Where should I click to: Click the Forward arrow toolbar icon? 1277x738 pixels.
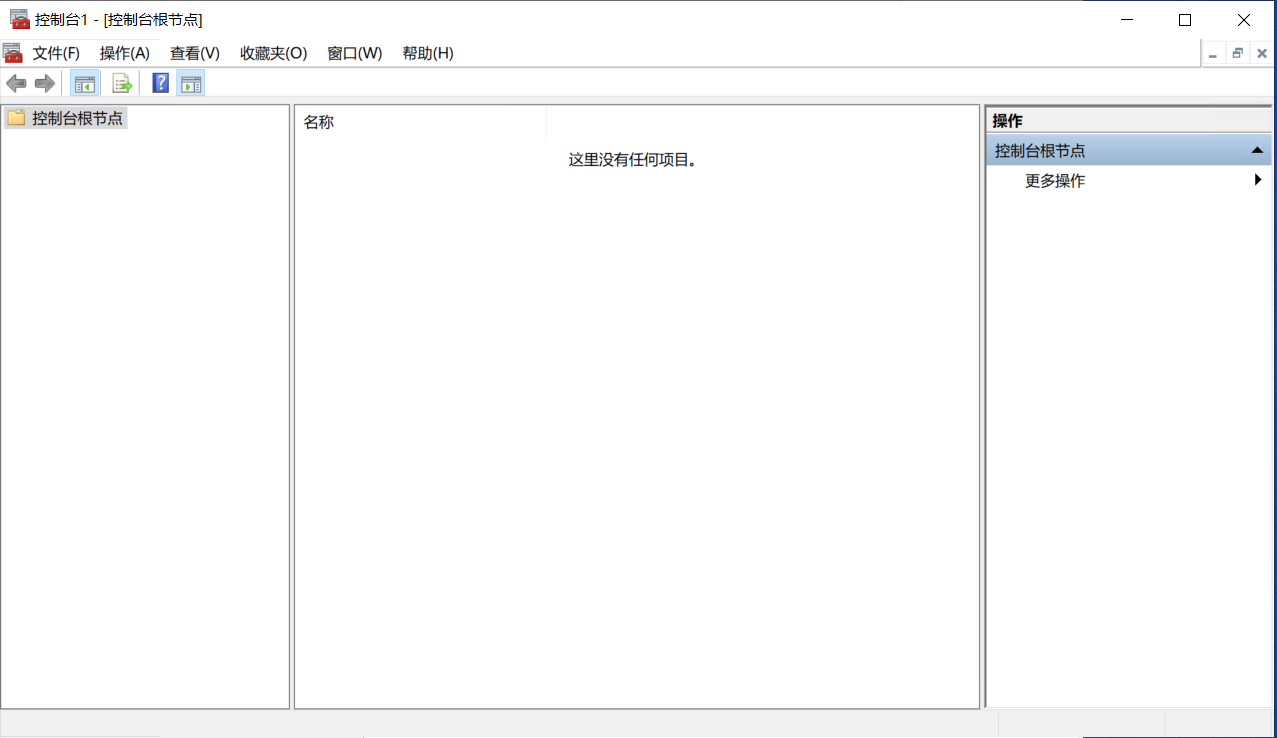coord(44,83)
